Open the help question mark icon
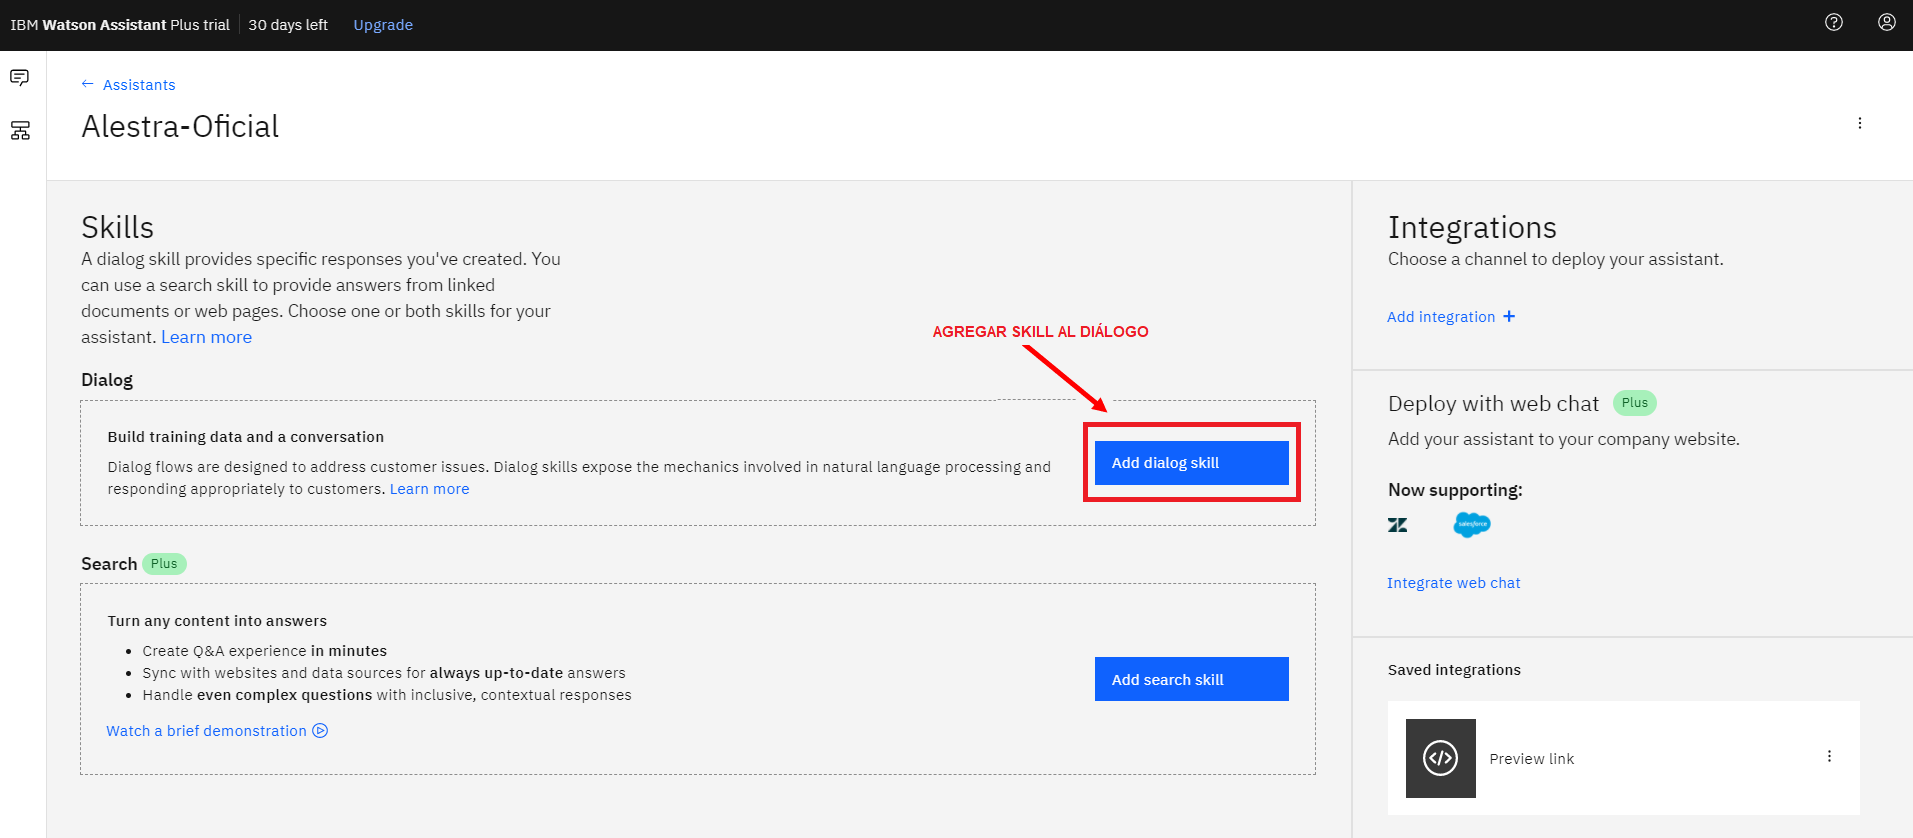This screenshot has height=838, width=1913. (1834, 22)
